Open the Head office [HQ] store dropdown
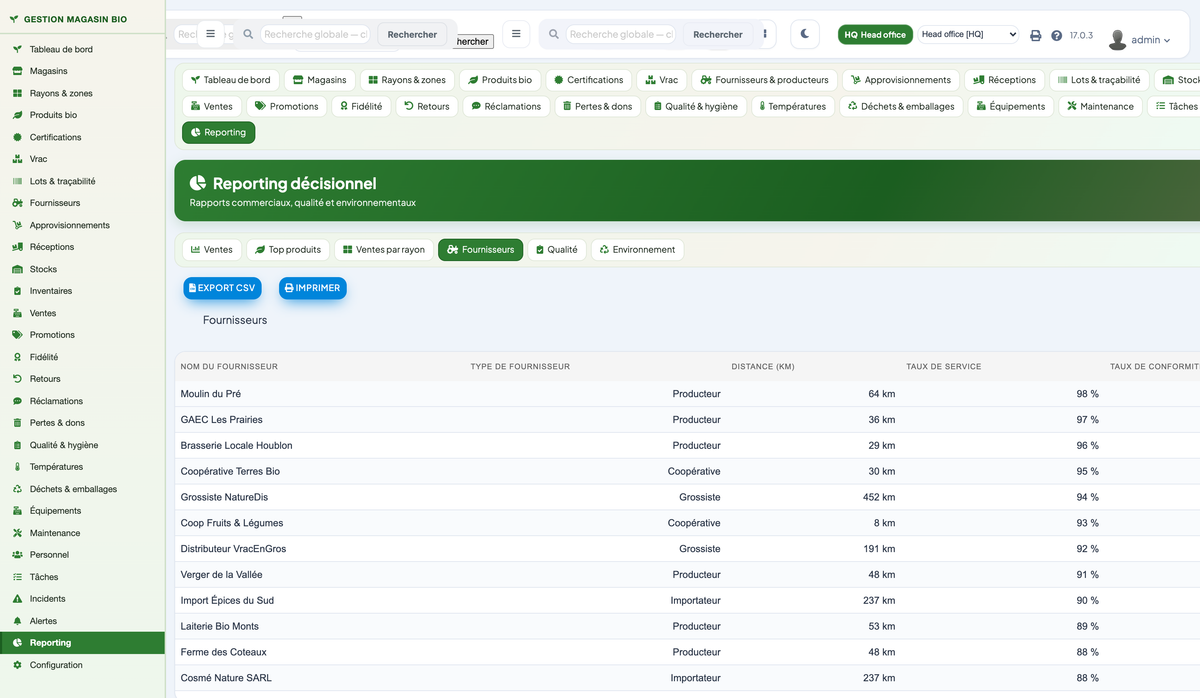 tap(969, 34)
